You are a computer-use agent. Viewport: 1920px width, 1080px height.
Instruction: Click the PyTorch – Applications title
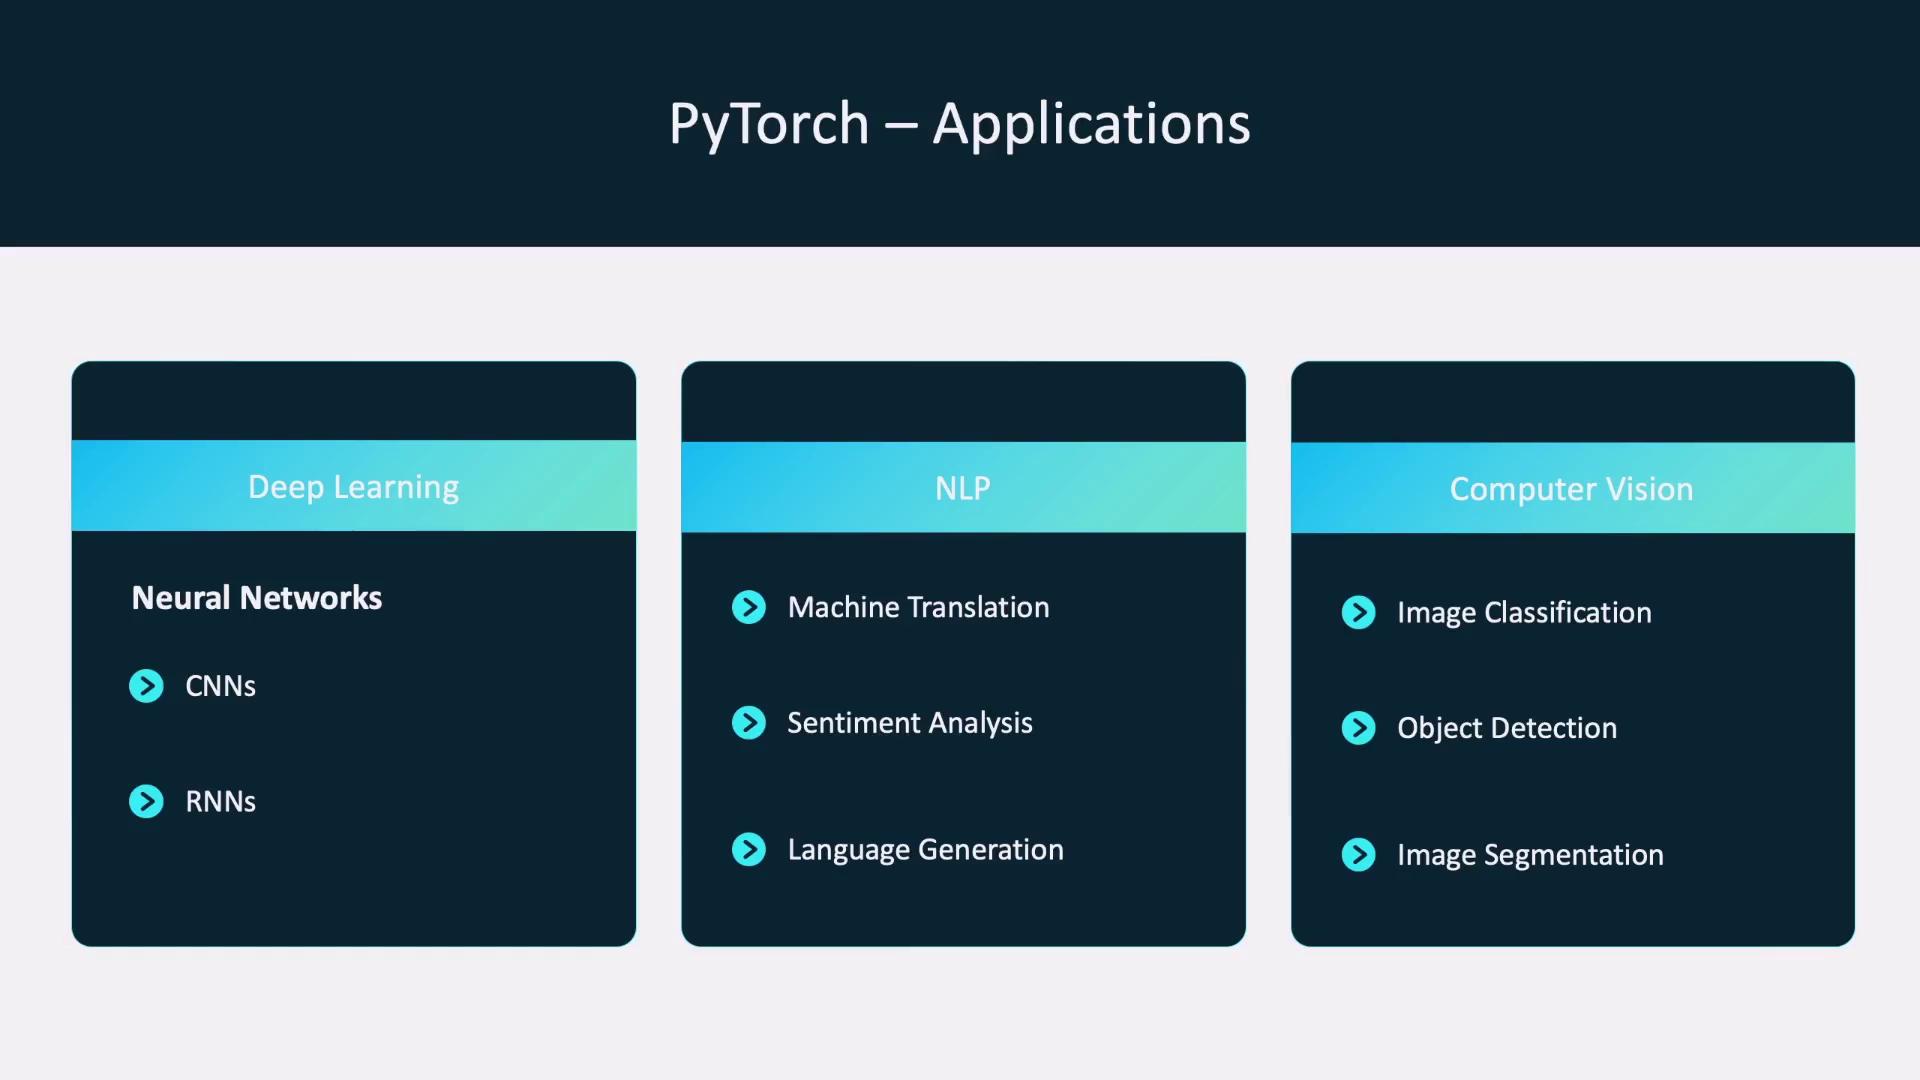[959, 124]
